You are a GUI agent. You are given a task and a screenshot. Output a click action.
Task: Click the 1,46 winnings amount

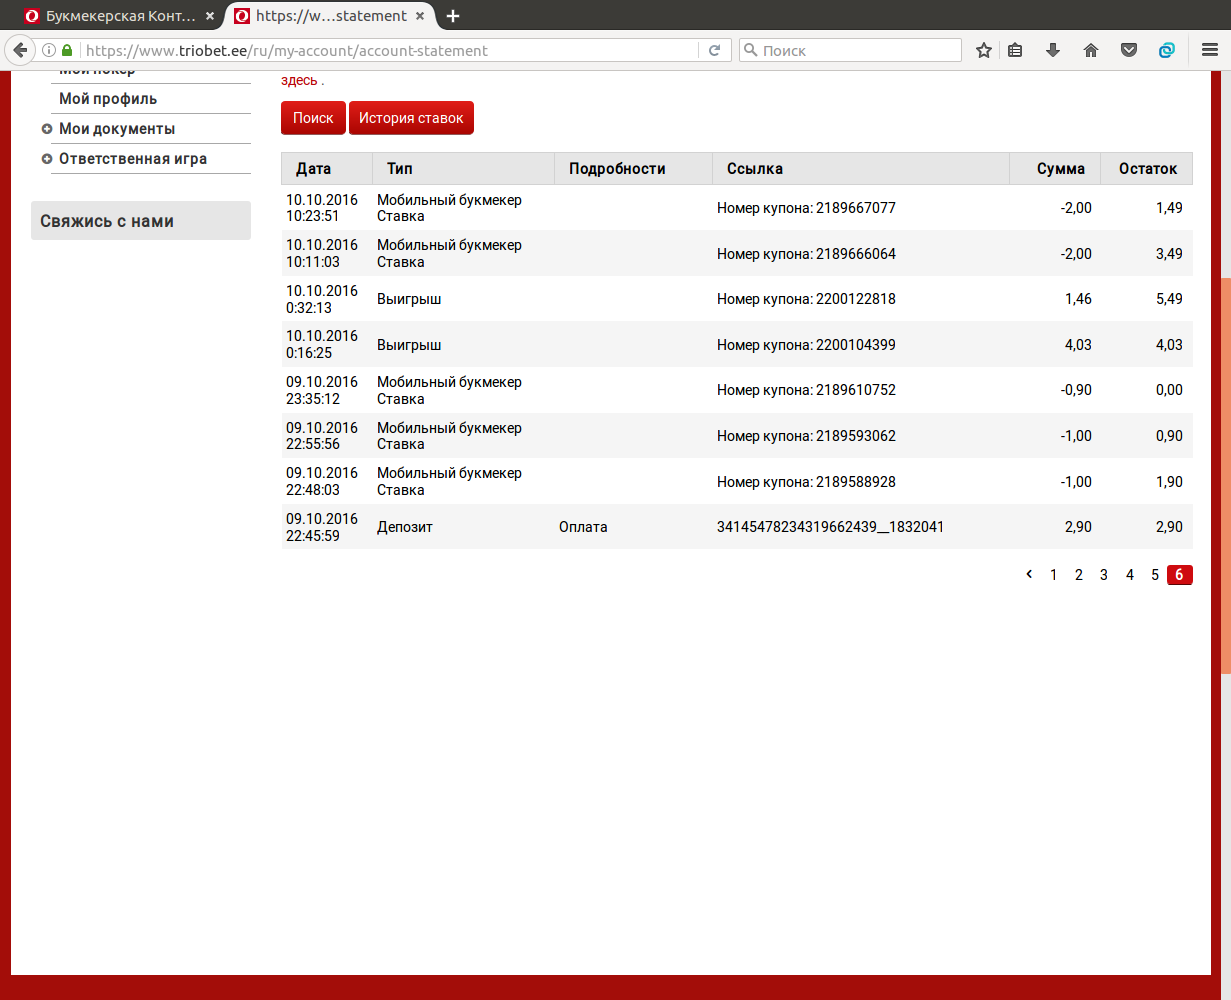(x=1078, y=299)
